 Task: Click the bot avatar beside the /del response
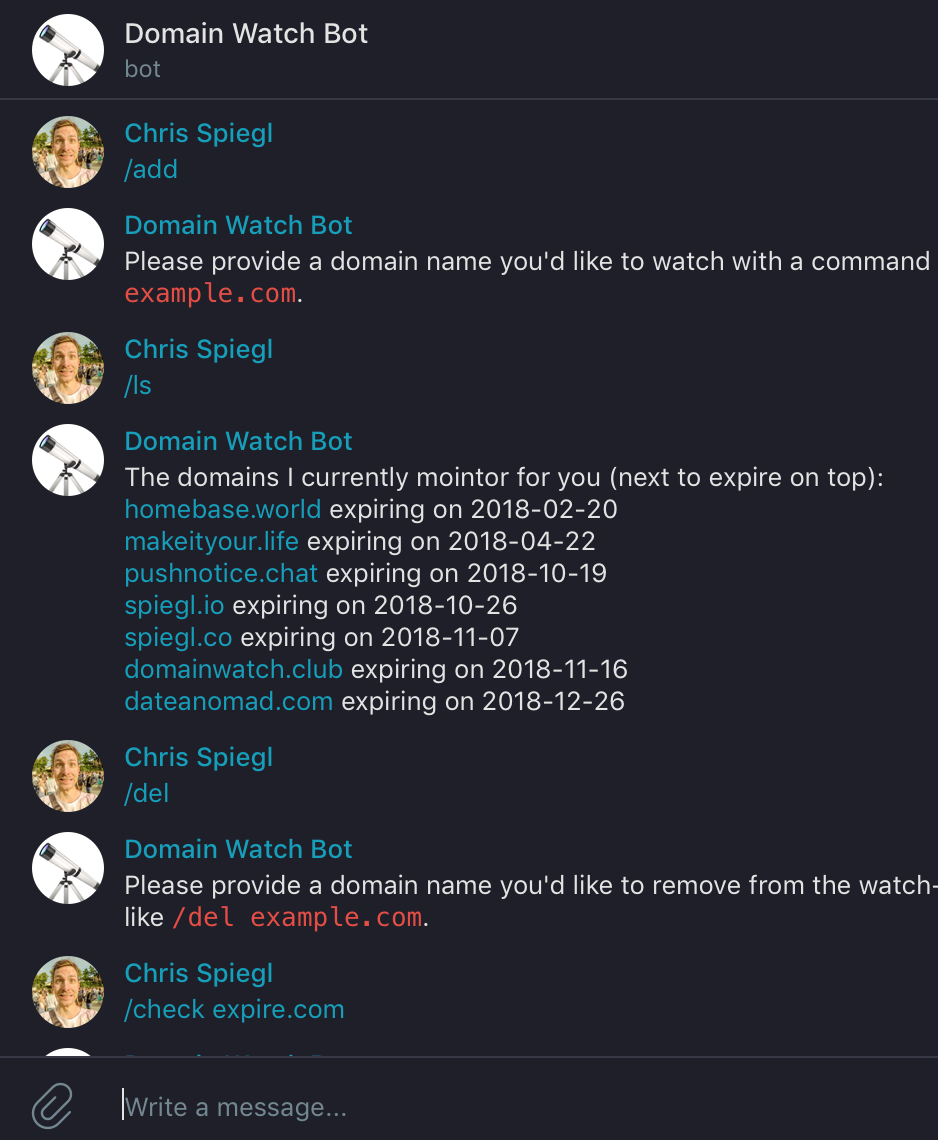(x=67, y=867)
